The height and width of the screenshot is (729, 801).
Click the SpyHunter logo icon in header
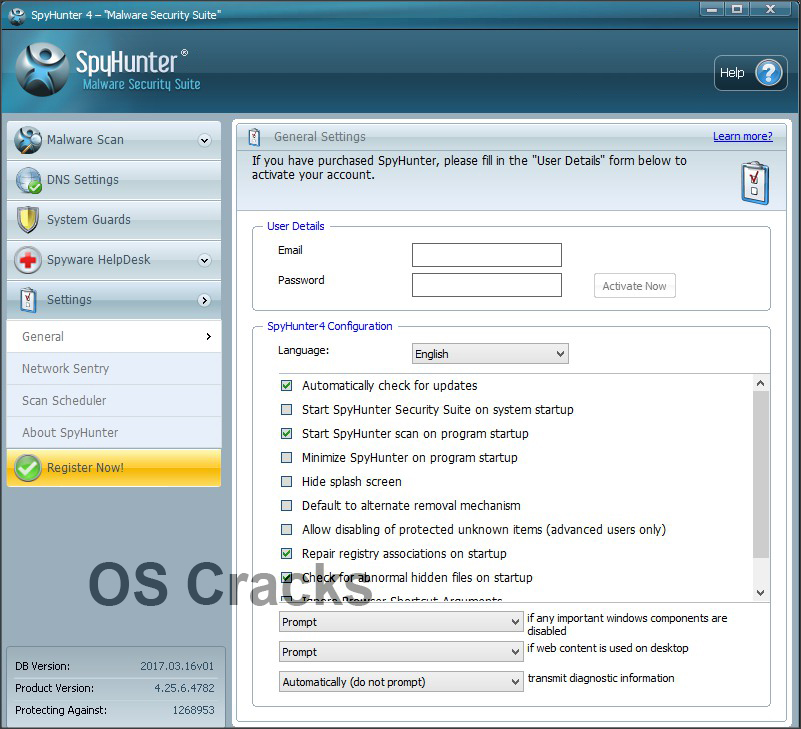(42, 69)
